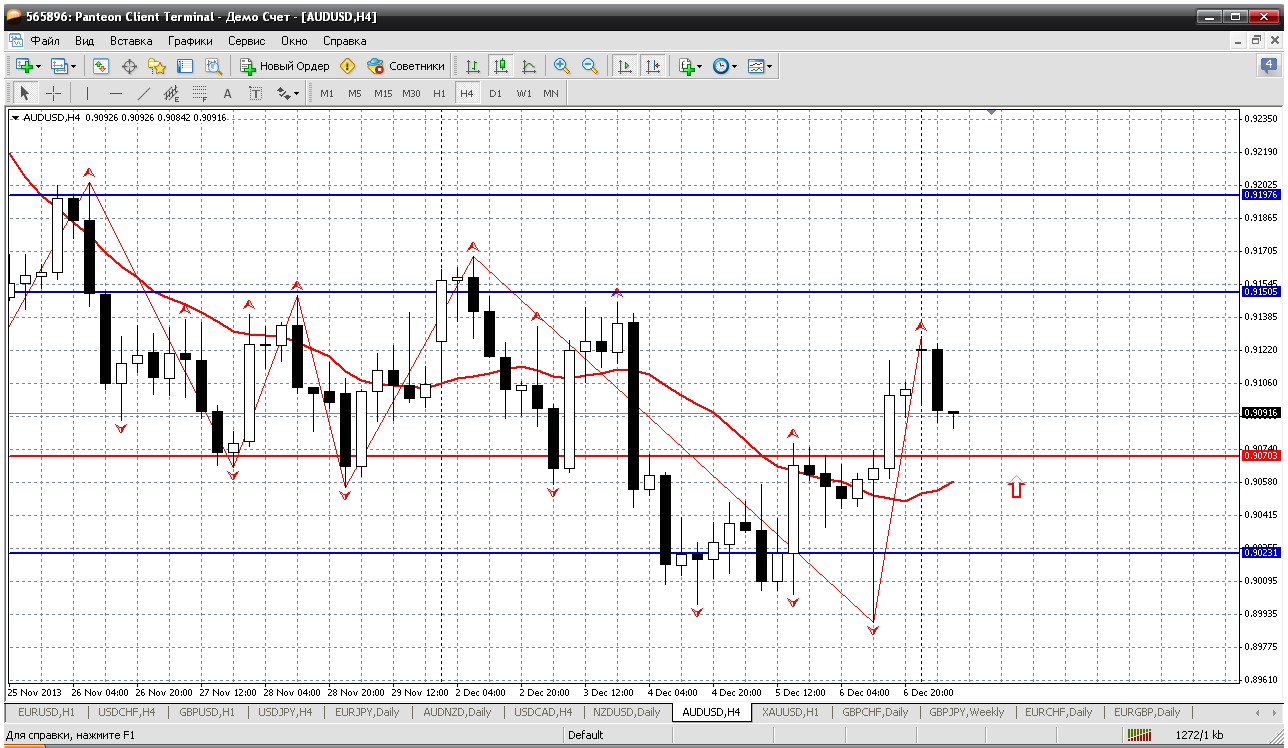
Task: Select the Crosshair tool
Action: (53, 93)
